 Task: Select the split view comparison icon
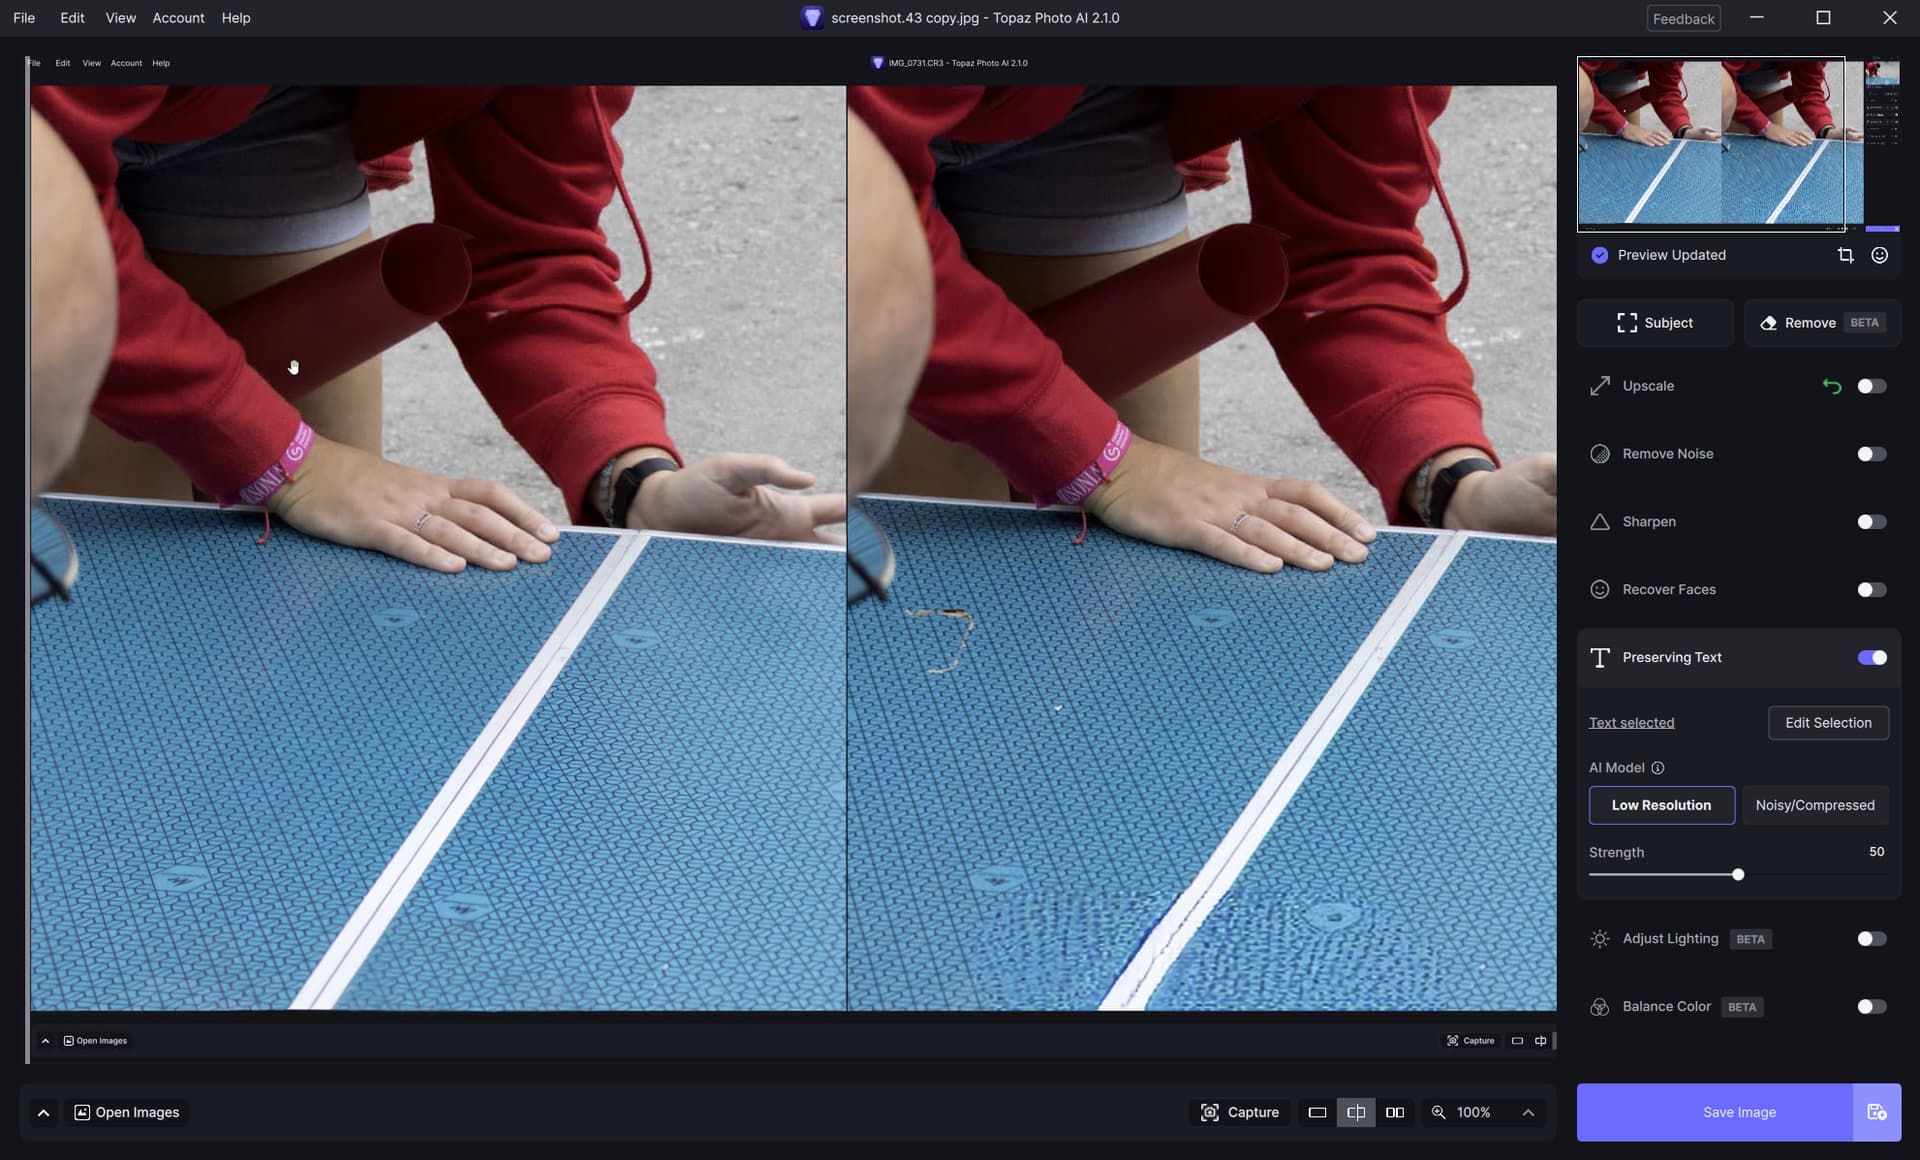click(1356, 1112)
